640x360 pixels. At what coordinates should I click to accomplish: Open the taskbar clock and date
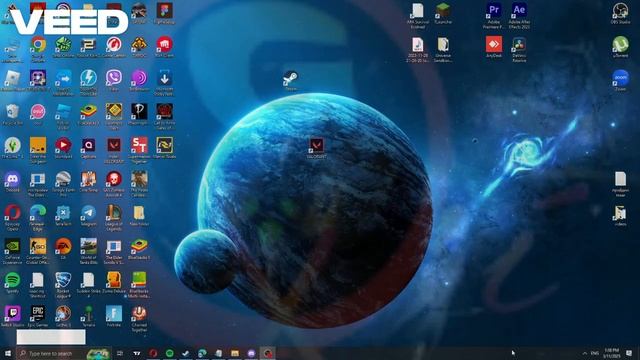(611, 353)
